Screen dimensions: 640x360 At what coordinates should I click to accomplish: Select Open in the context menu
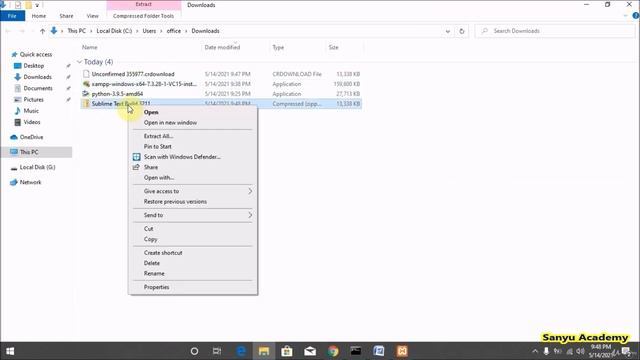click(x=151, y=112)
